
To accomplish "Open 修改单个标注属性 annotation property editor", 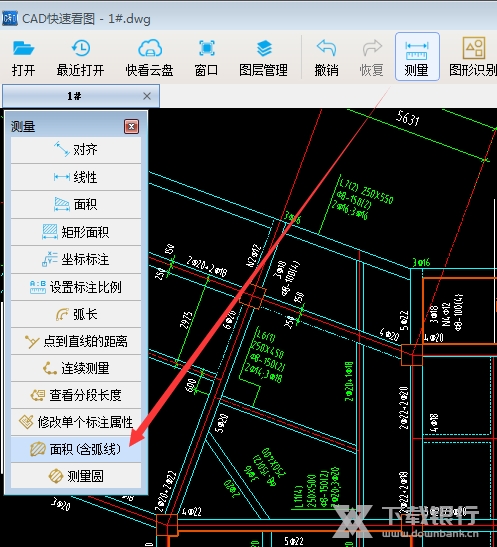I will pyautogui.click(x=76, y=422).
